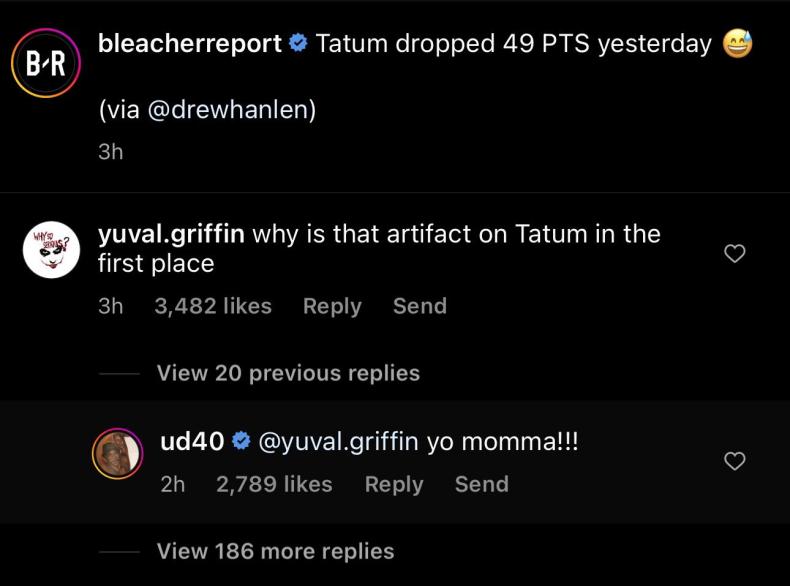Open the bleacherreport username link

pyautogui.click(x=190, y=44)
